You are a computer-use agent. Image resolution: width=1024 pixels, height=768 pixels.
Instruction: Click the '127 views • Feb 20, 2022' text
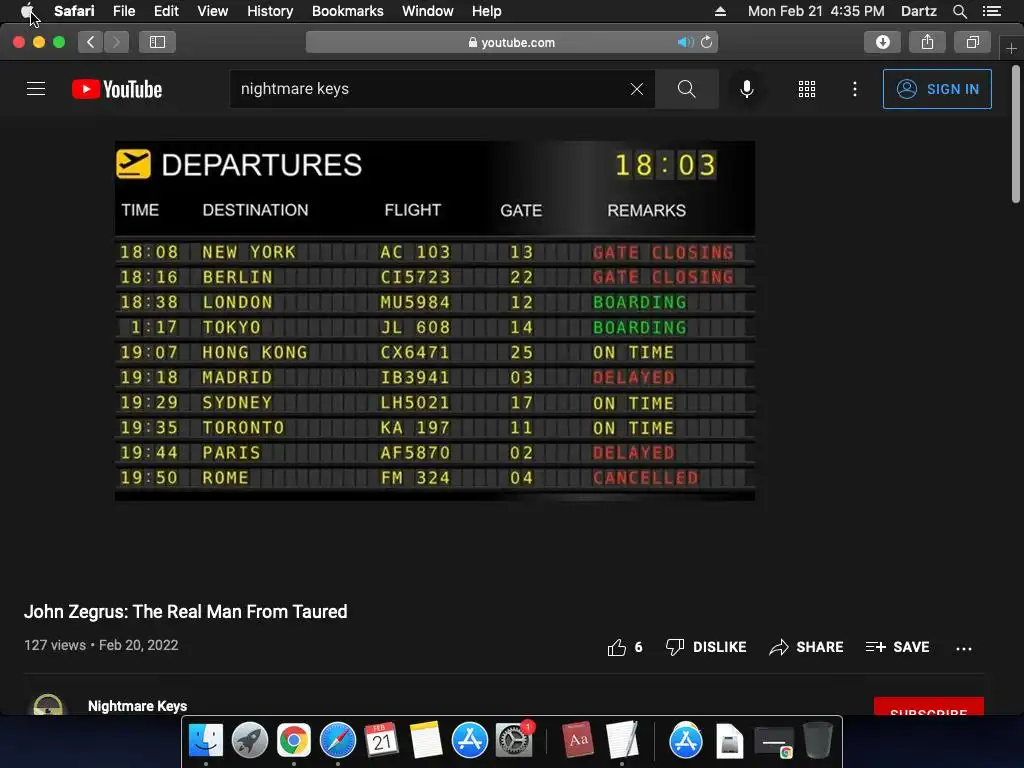tap(101, 645)
